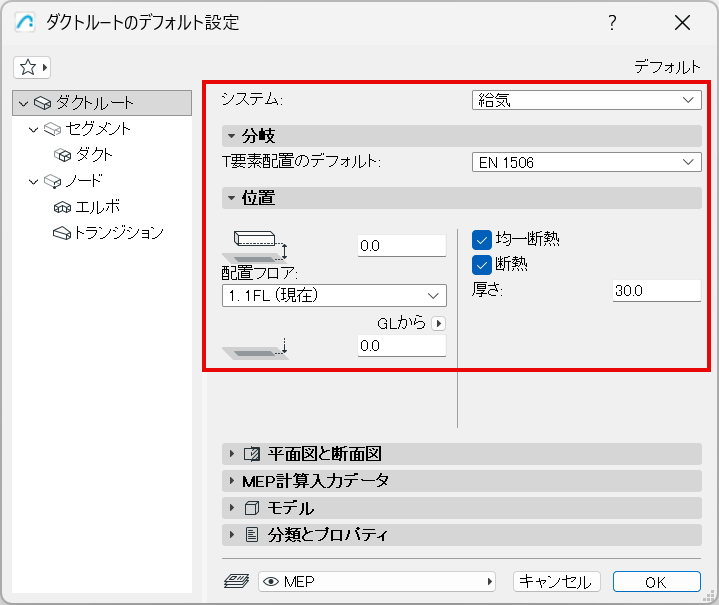The image size is (719, 605).
Task: Open the システム dropdown showing 給気
Action: tap(586, 100)
